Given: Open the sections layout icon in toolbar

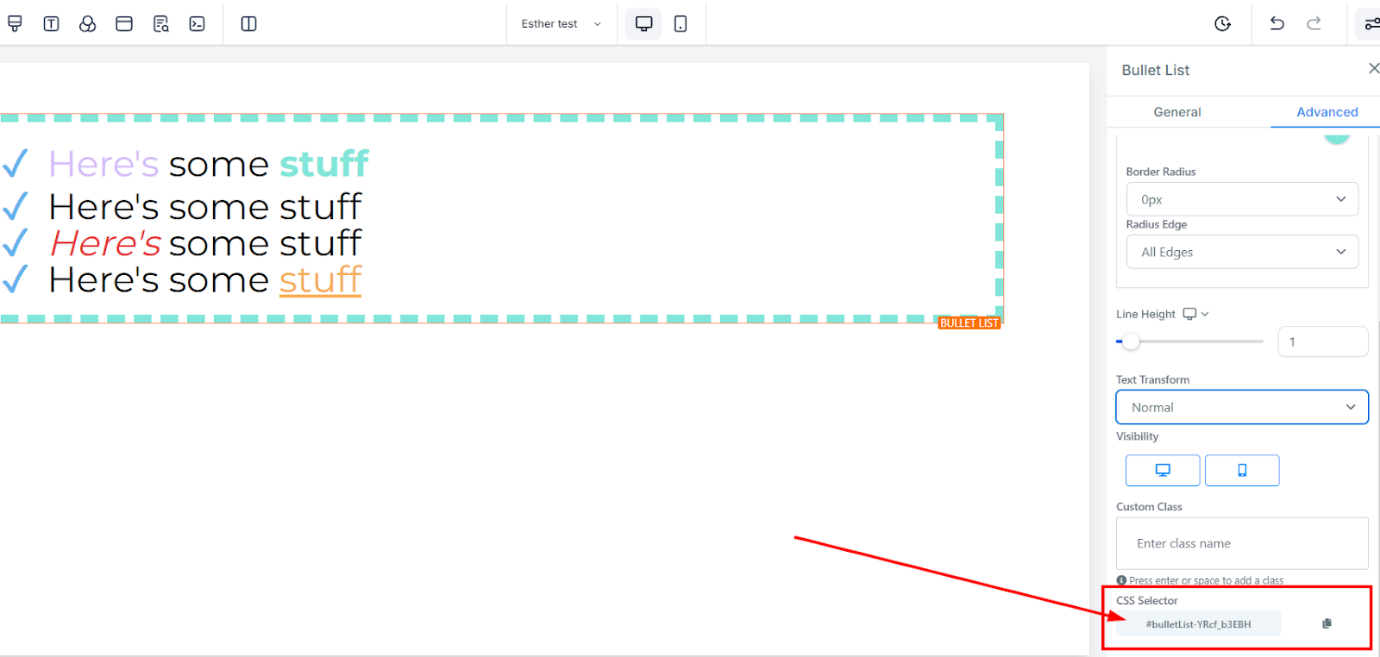Looking at the screenshot, I should pyautogui.click(x=124, y=24).
